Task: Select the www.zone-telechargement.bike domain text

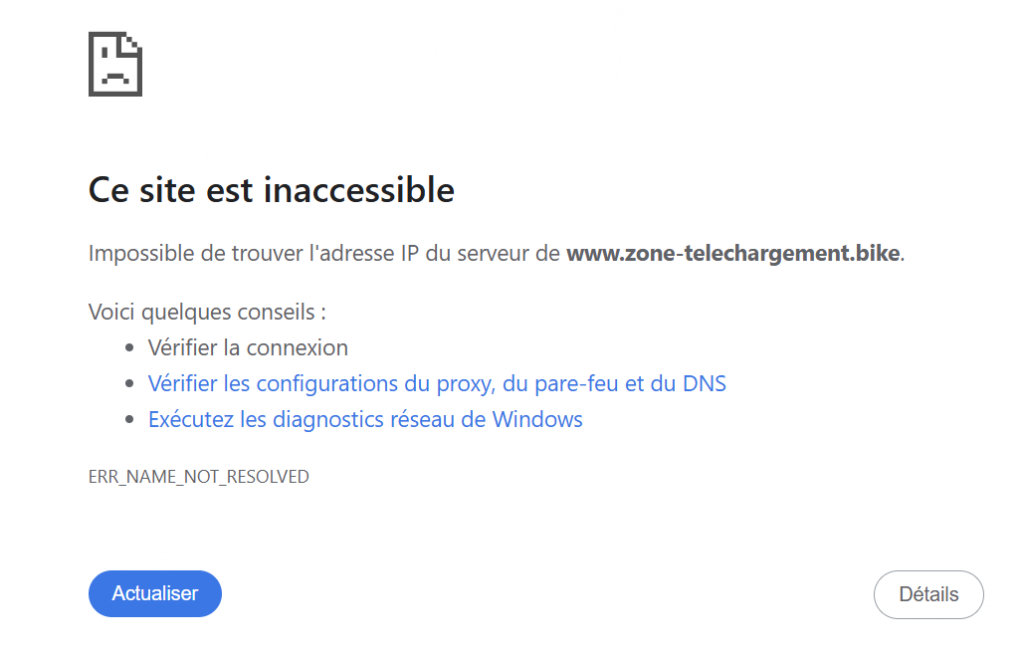Action: point(733,253)
